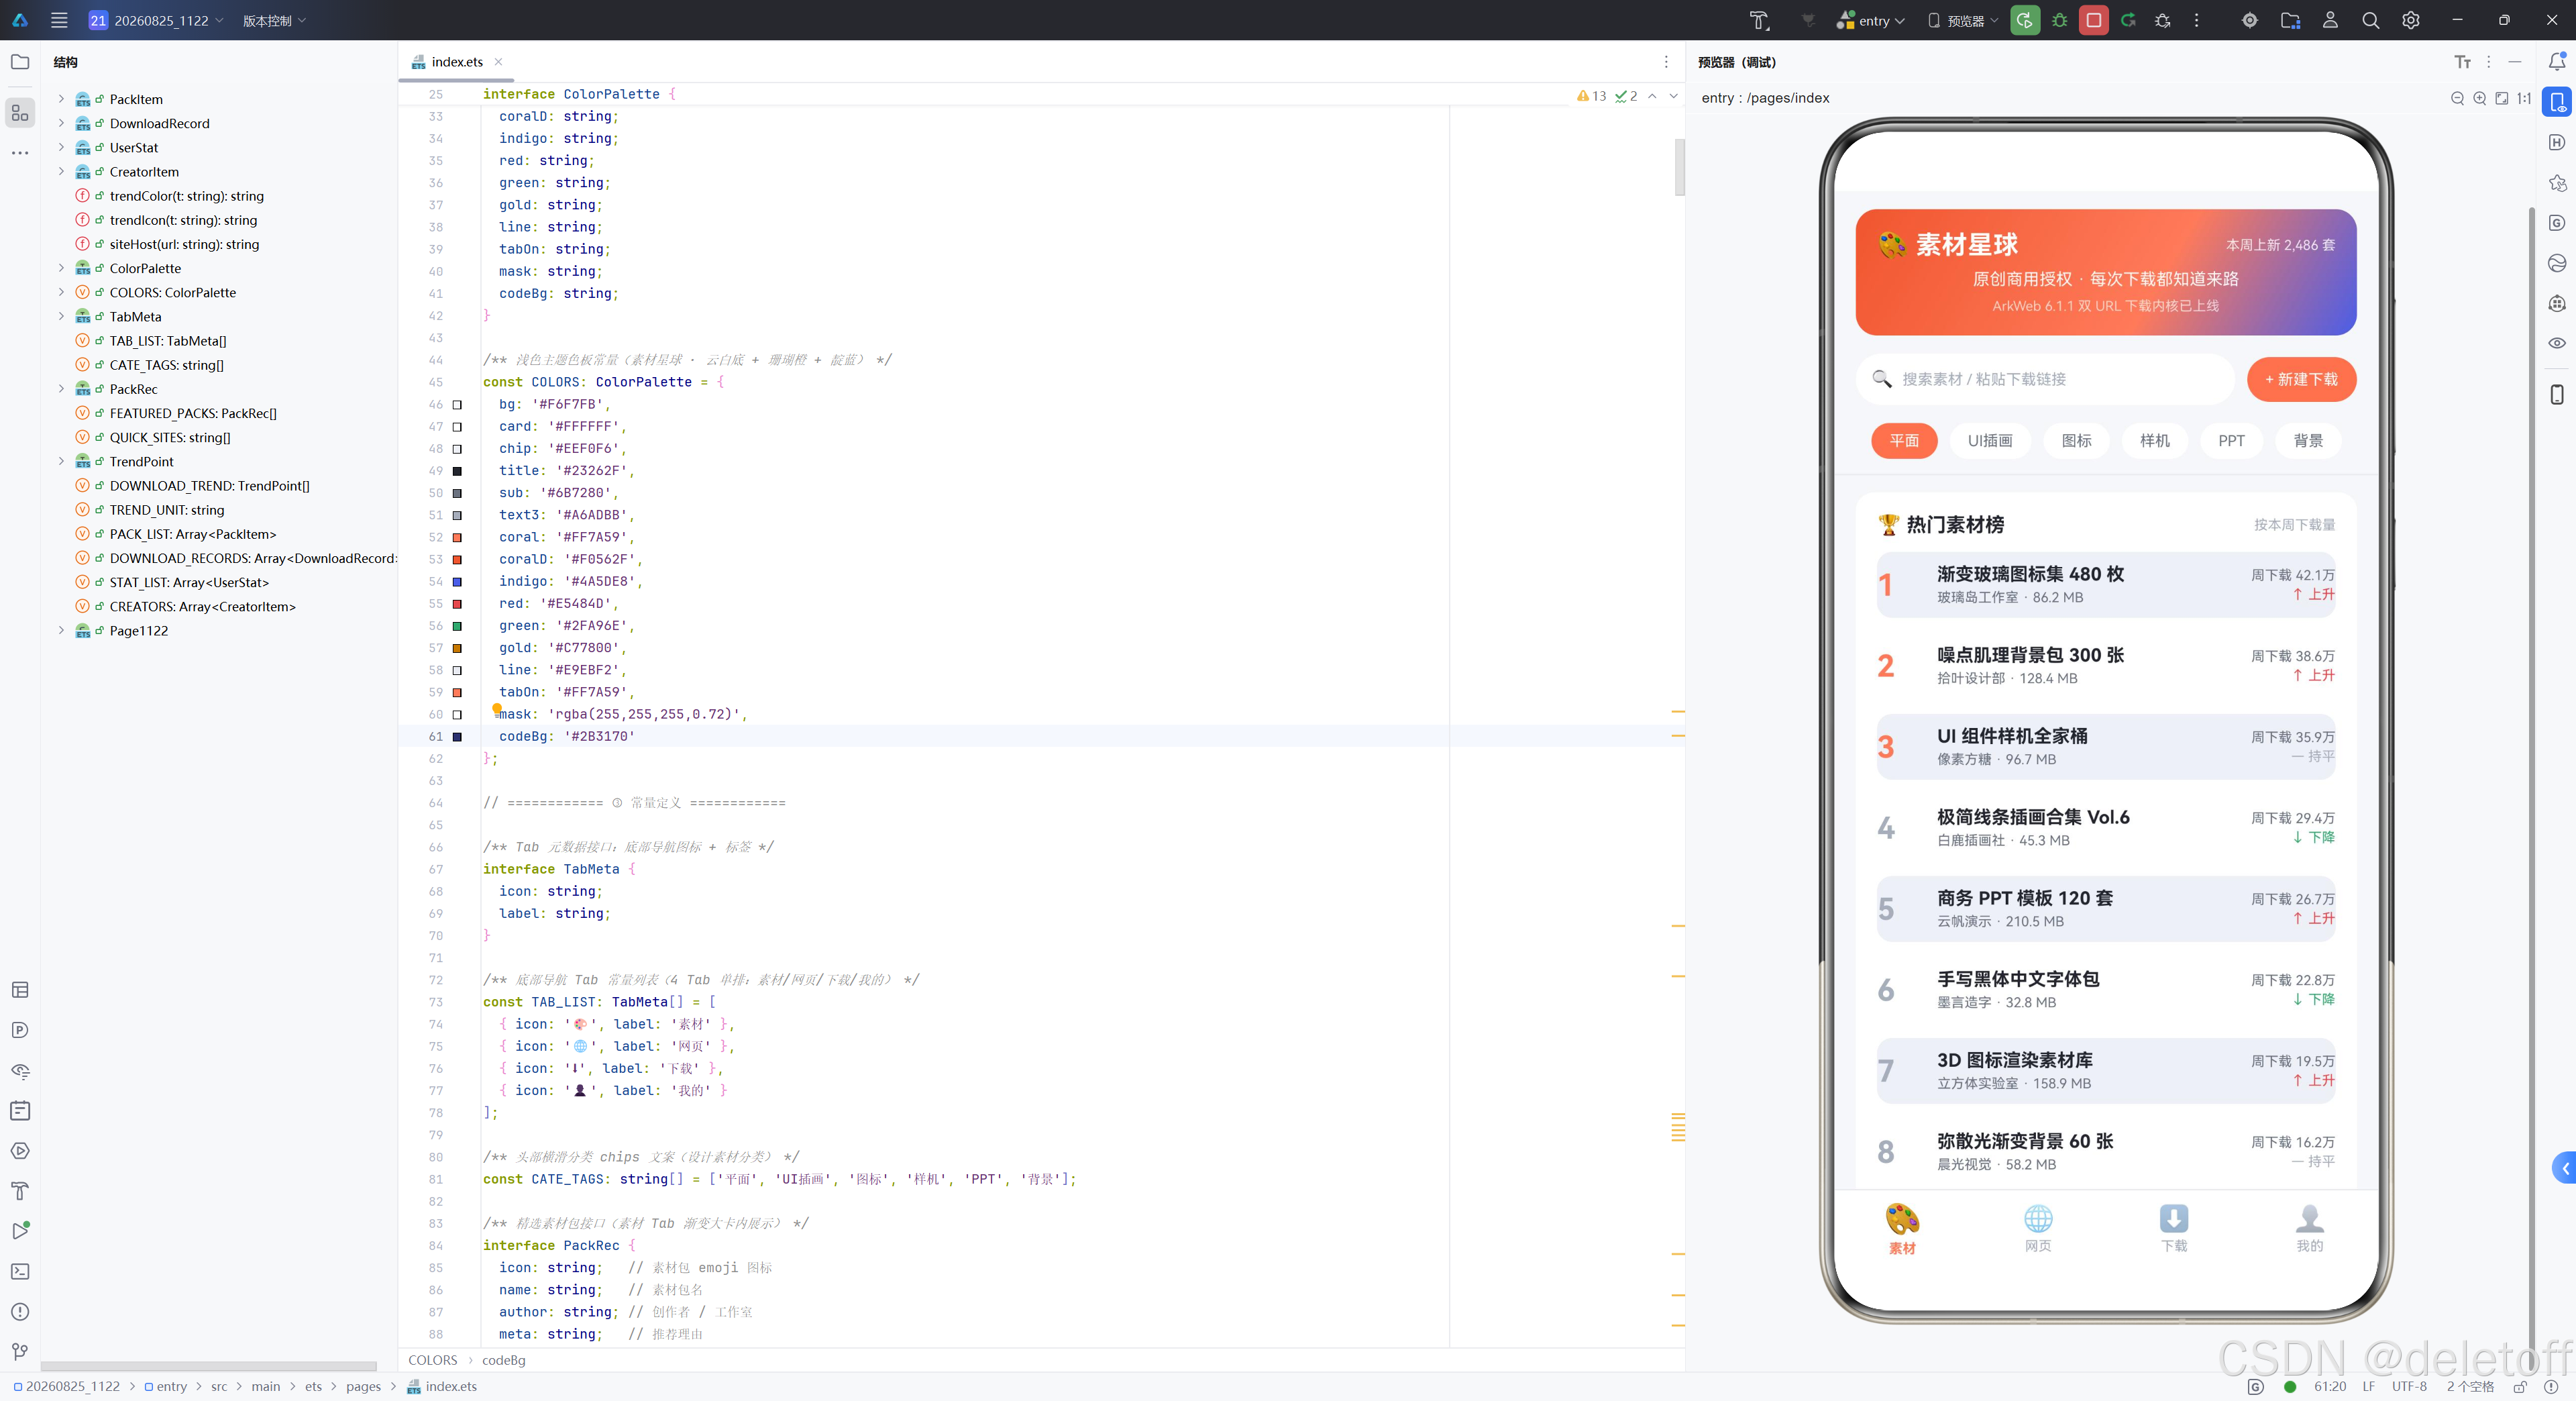
Task: Open the 20260825_1122 project dropdown
Action: click(x=156, y=20)
